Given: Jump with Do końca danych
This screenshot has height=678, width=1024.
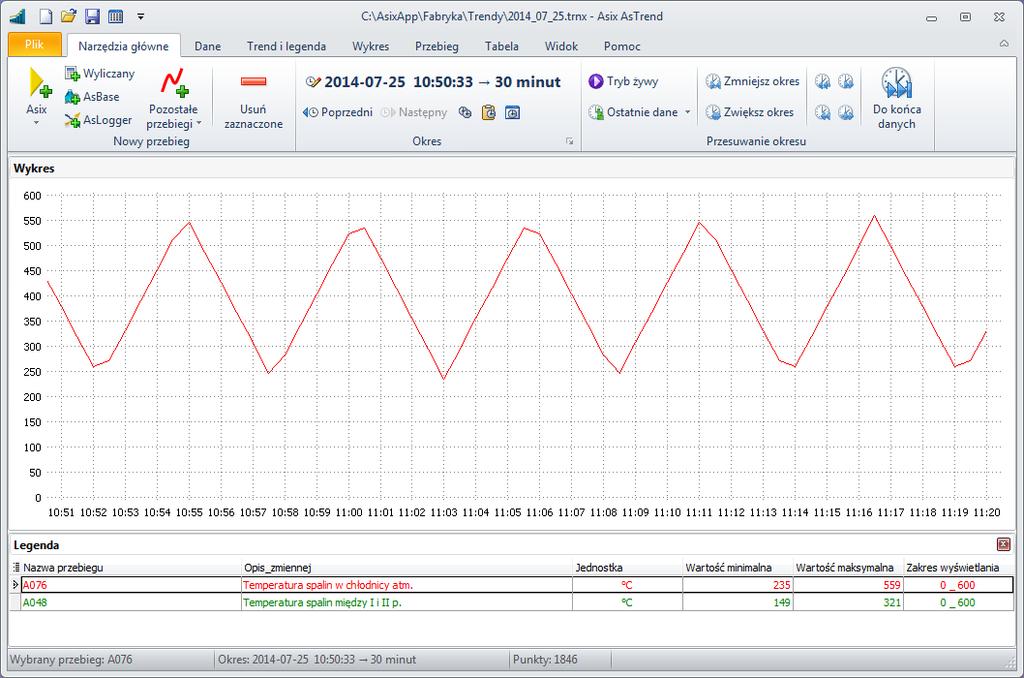Looking at the screenshot, I should (897, 98).
